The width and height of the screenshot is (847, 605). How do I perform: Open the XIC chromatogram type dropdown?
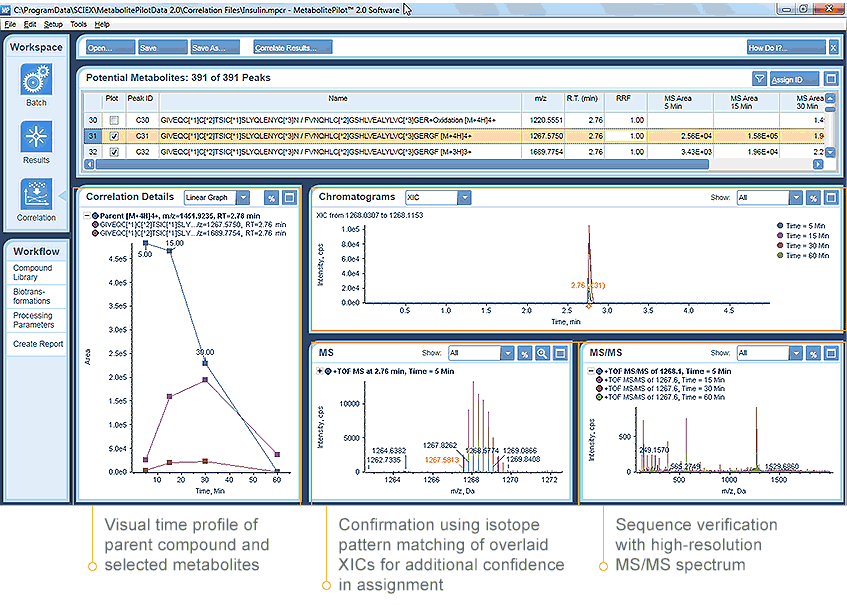pyautogui.click(x=435, y=198)
